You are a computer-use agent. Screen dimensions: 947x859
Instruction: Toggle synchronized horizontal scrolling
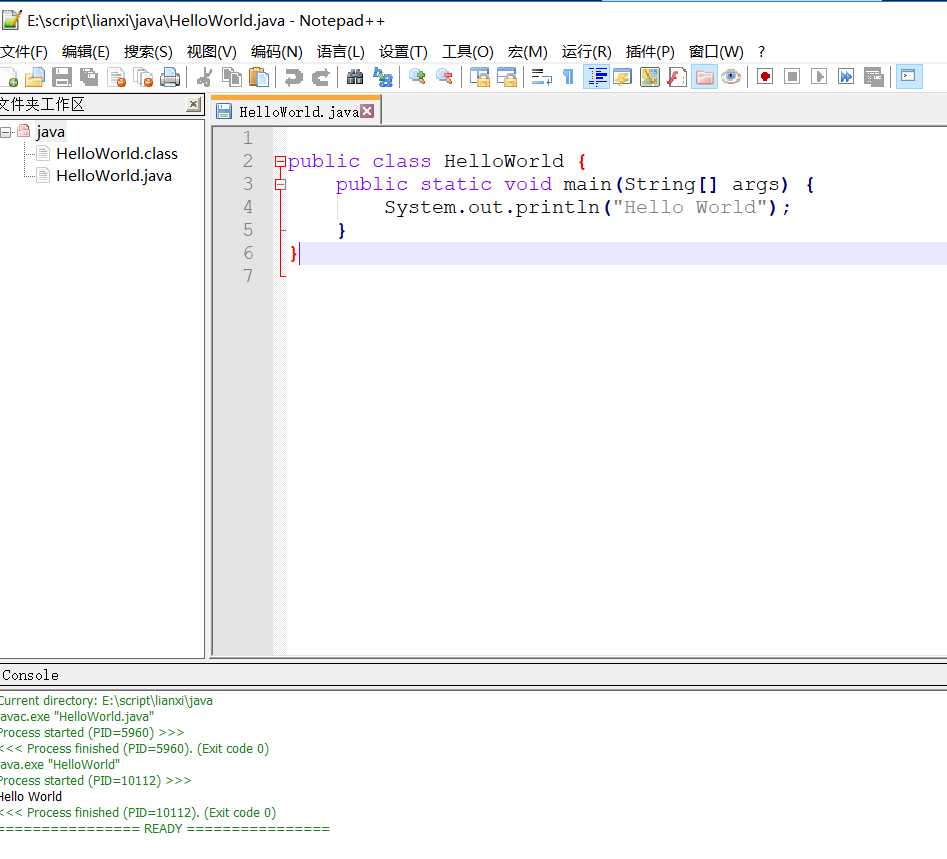(507, 77)
